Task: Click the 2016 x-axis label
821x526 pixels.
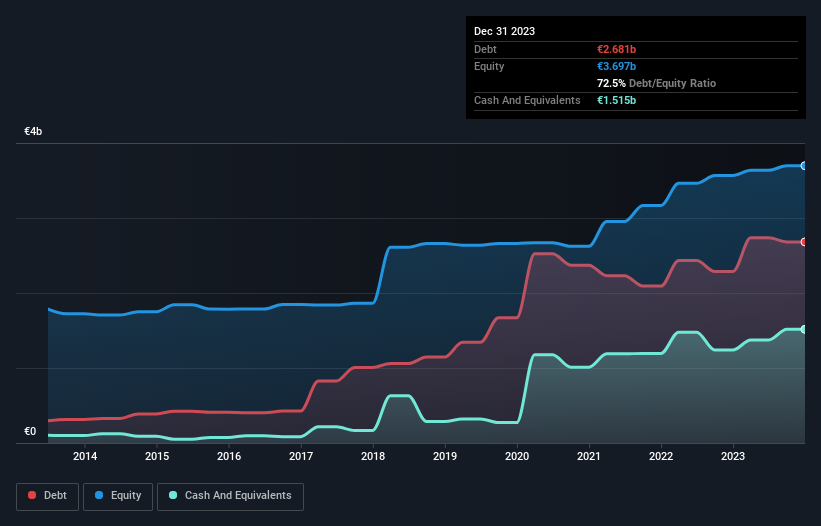Action: tap(229, 456)
